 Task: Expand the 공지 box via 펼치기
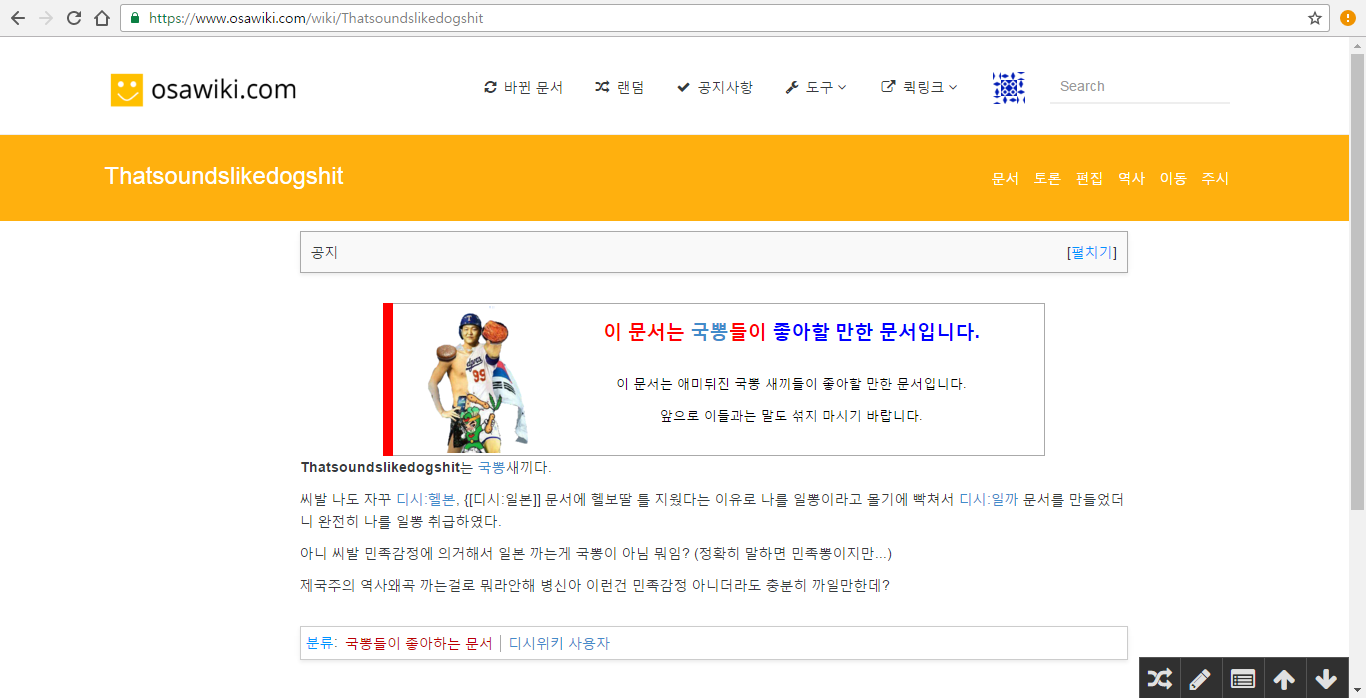point(1092,252)
